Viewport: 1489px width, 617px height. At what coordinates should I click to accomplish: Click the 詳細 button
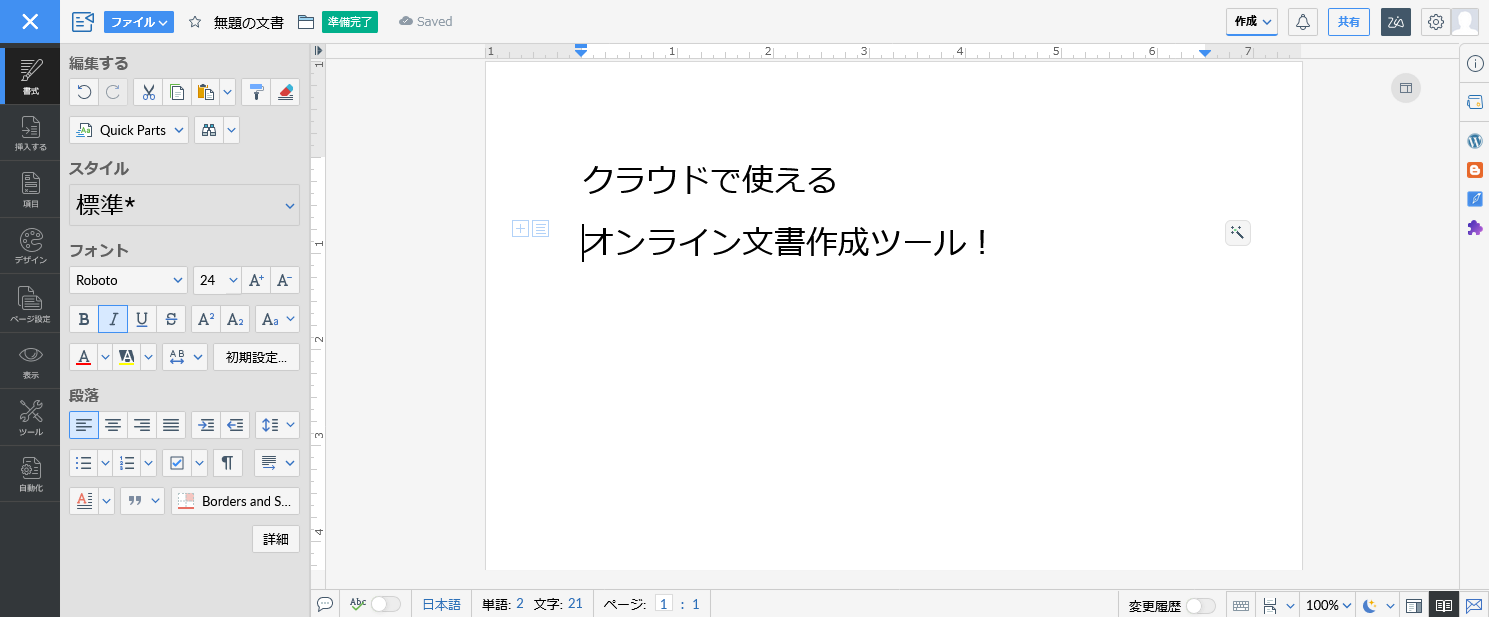coord(276,539)
